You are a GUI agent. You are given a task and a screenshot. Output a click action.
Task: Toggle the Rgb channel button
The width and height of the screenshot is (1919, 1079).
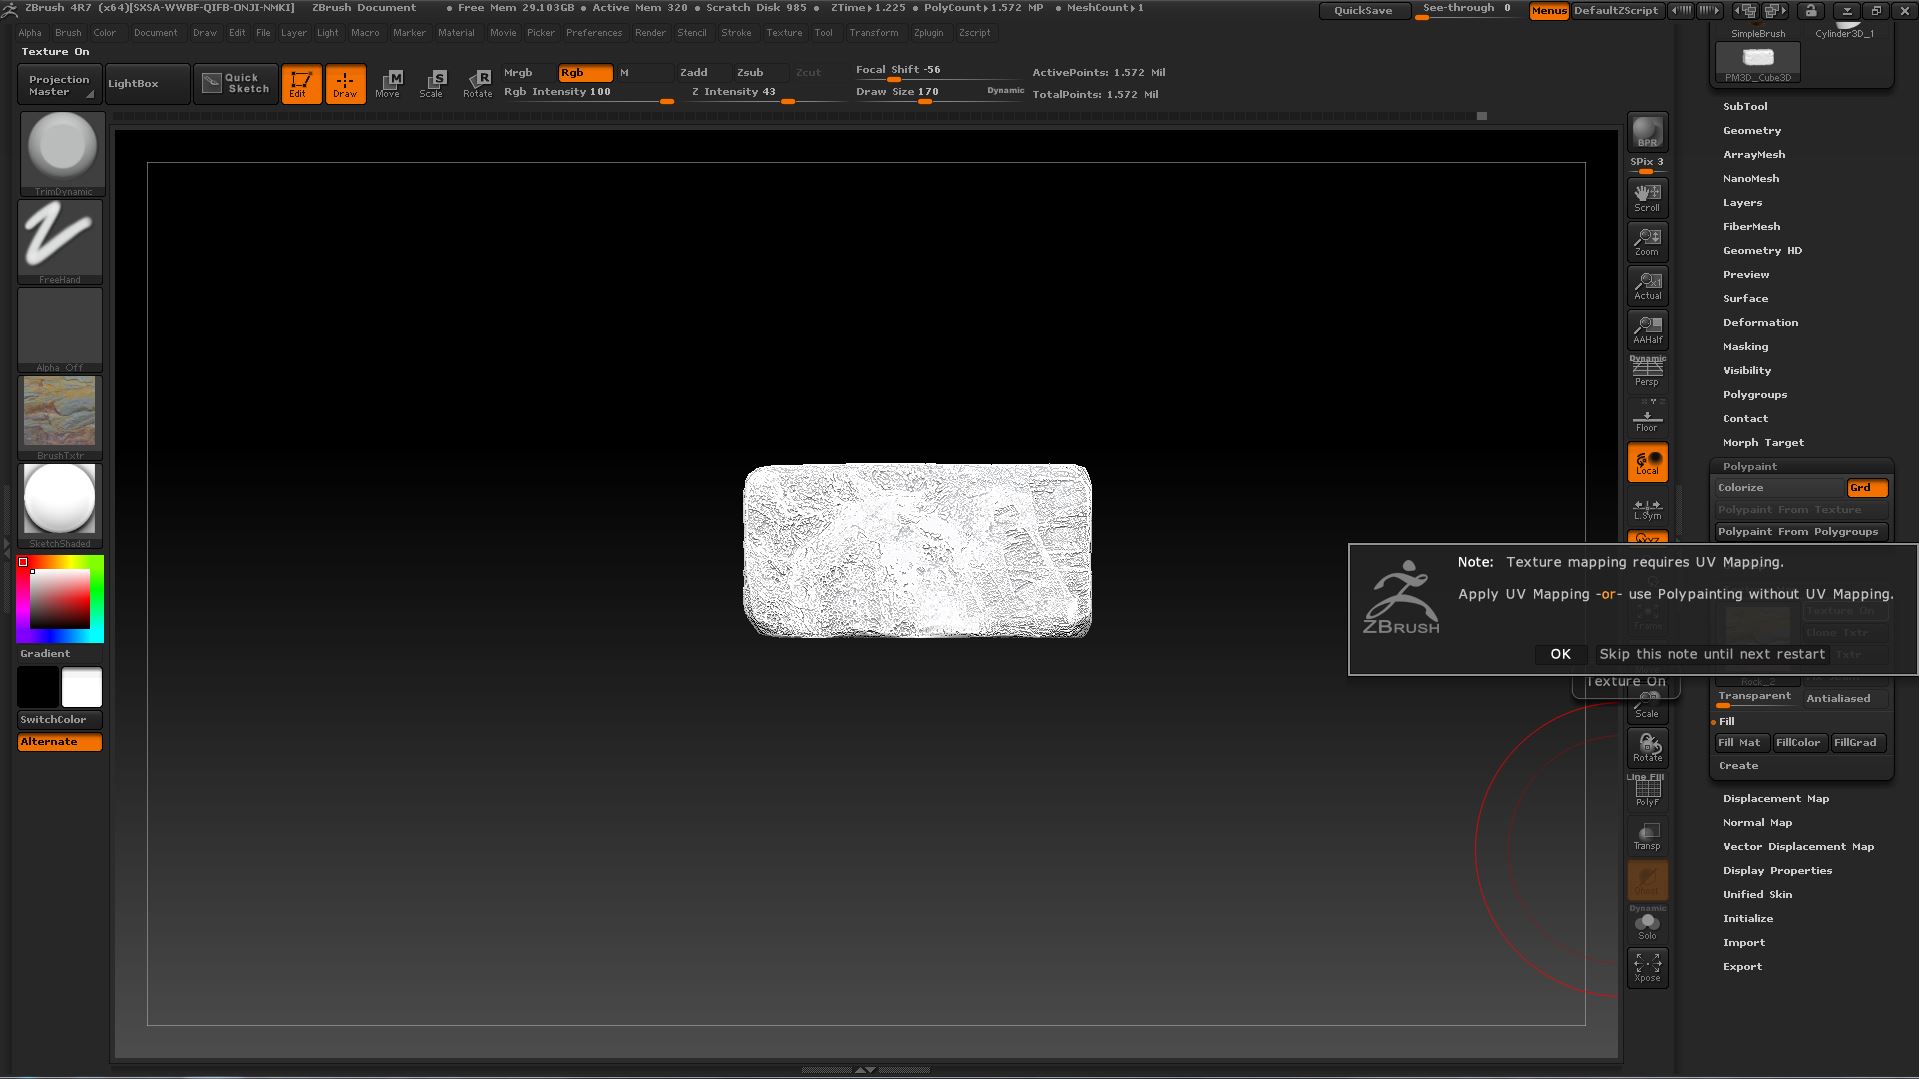point(585,73)
